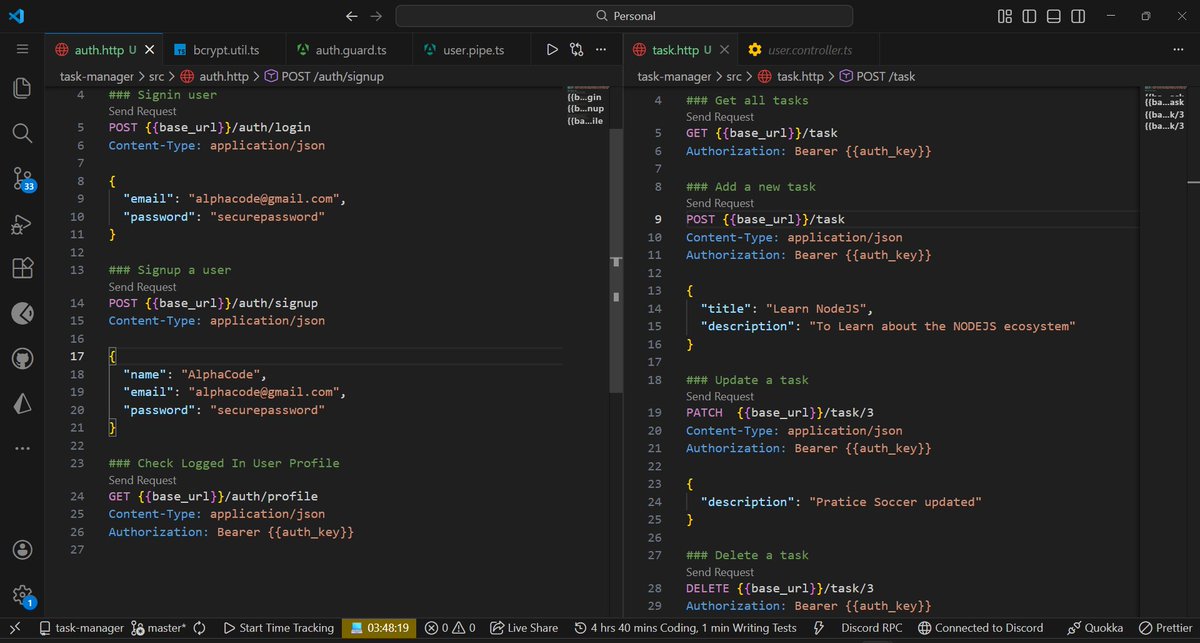The height and width of the screenshot is (643, 1200).
Task: Open the Source Control panel showing 33 changes
Action: pyautogui.click(x=22, y=178)
